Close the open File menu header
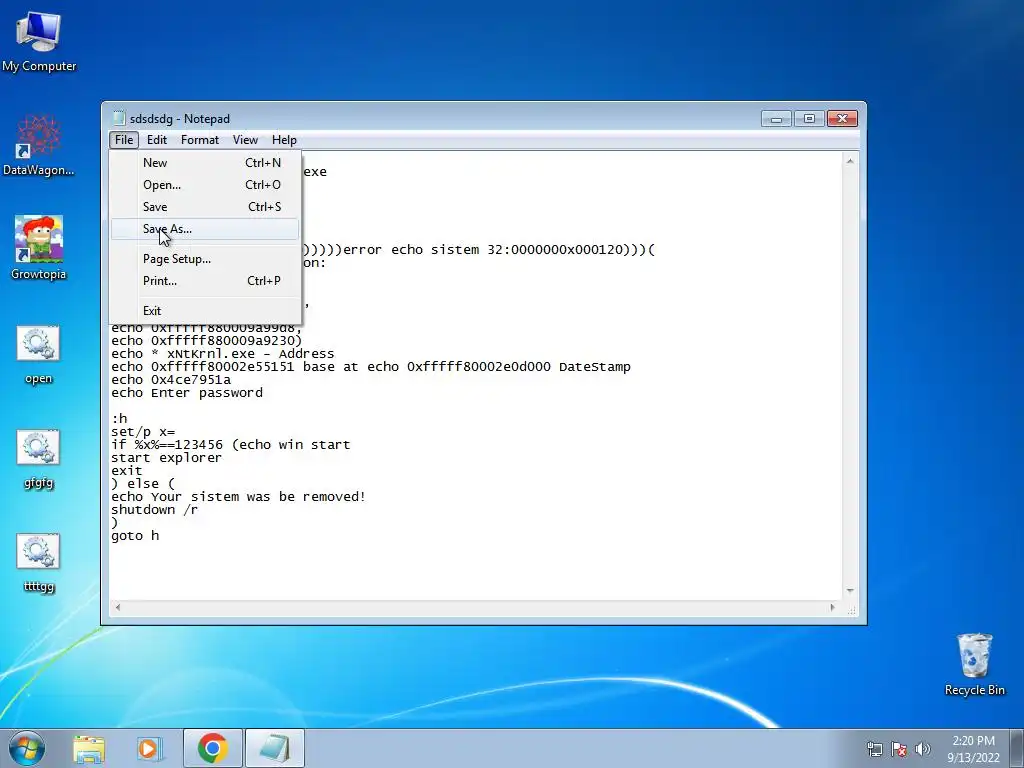This screenshot has height=768, width=1024. coord(123,140)
